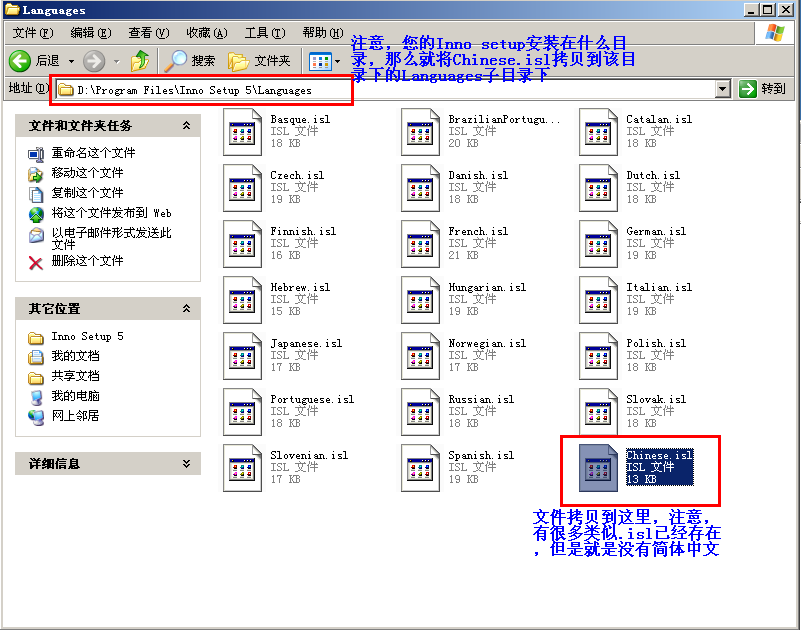The height and width of the screenshot is (630, 801).
Task: Go up one folder level icon
Action: click(x=140, y=61)
